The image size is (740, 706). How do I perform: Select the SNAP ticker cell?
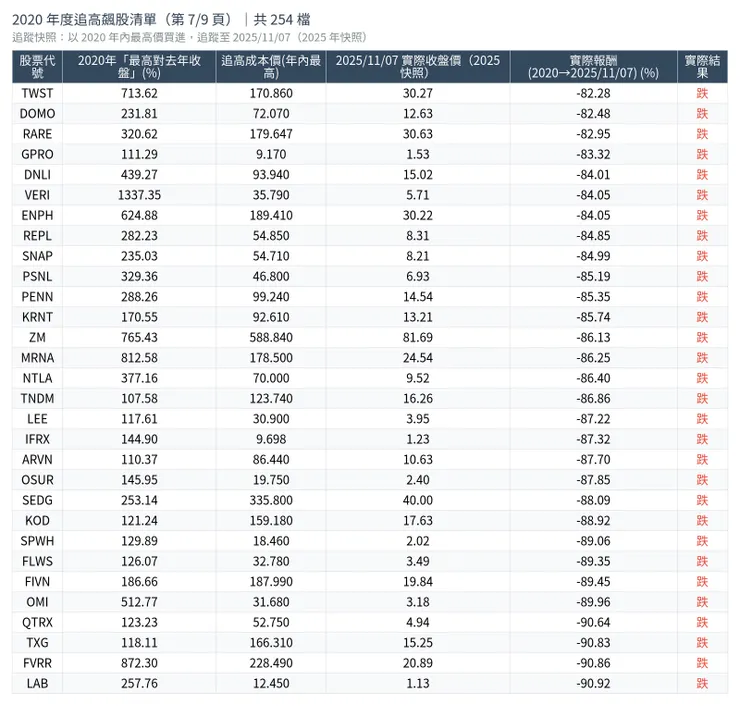coord(37,256)
